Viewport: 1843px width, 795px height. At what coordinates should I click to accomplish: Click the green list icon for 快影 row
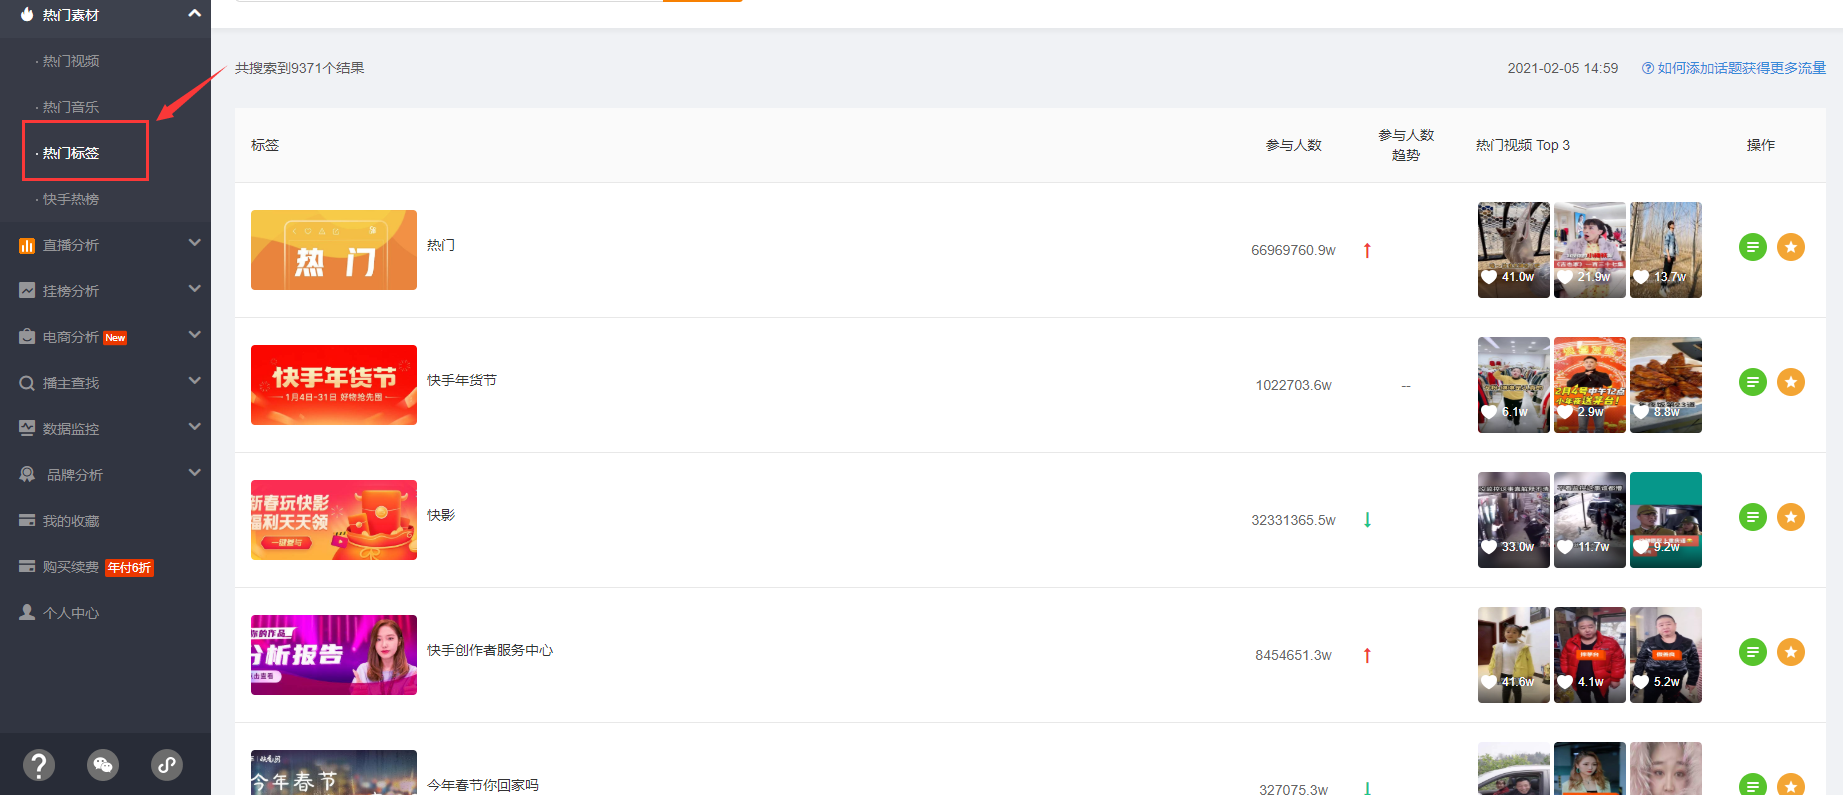click(x=1753, y=517)
